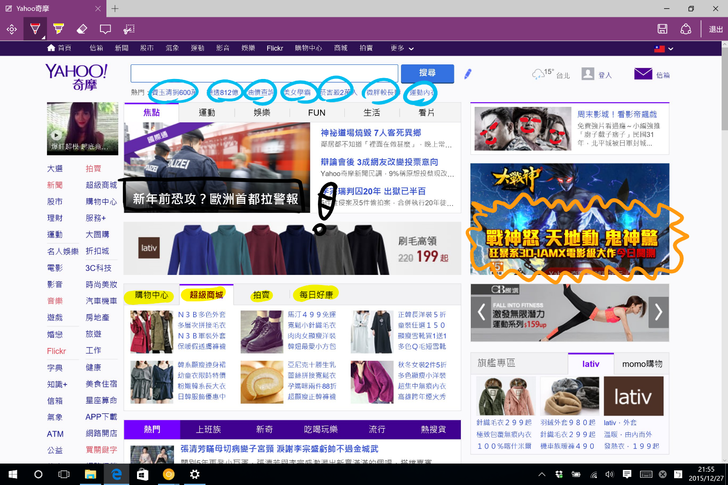Select the Eraser tool
The width and height of the screenshot is (728, 485).
[82, 29]
